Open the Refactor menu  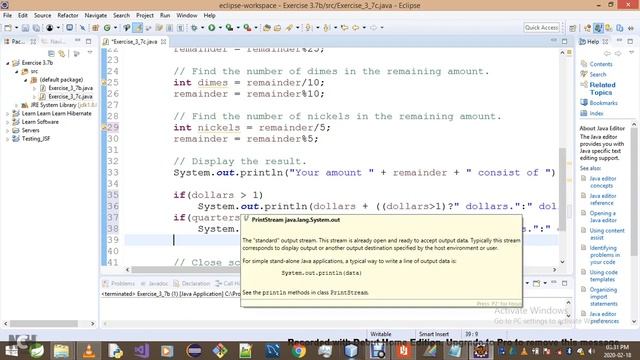(68, 16)
